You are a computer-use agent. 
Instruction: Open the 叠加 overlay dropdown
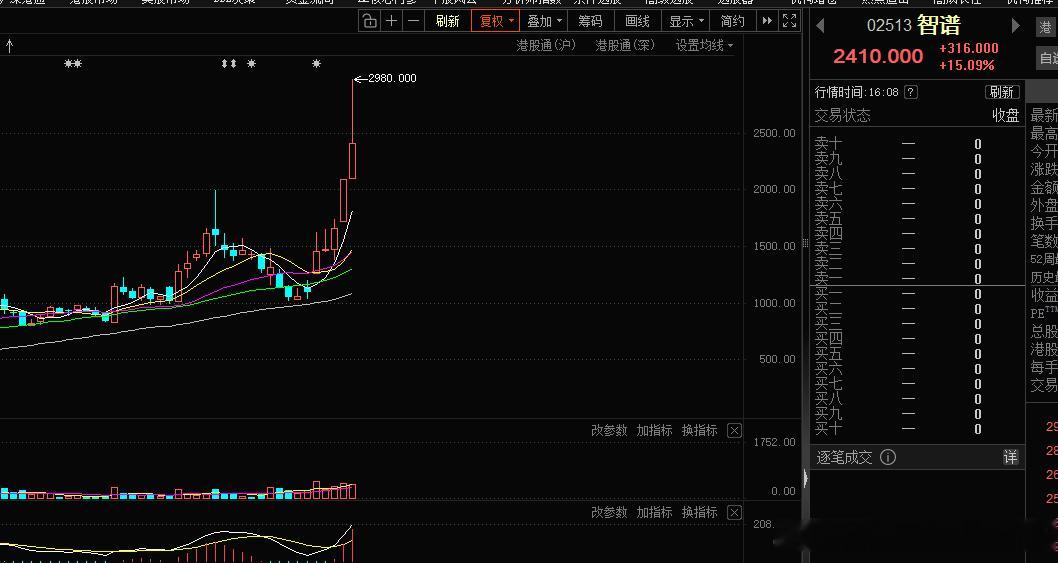544,21
